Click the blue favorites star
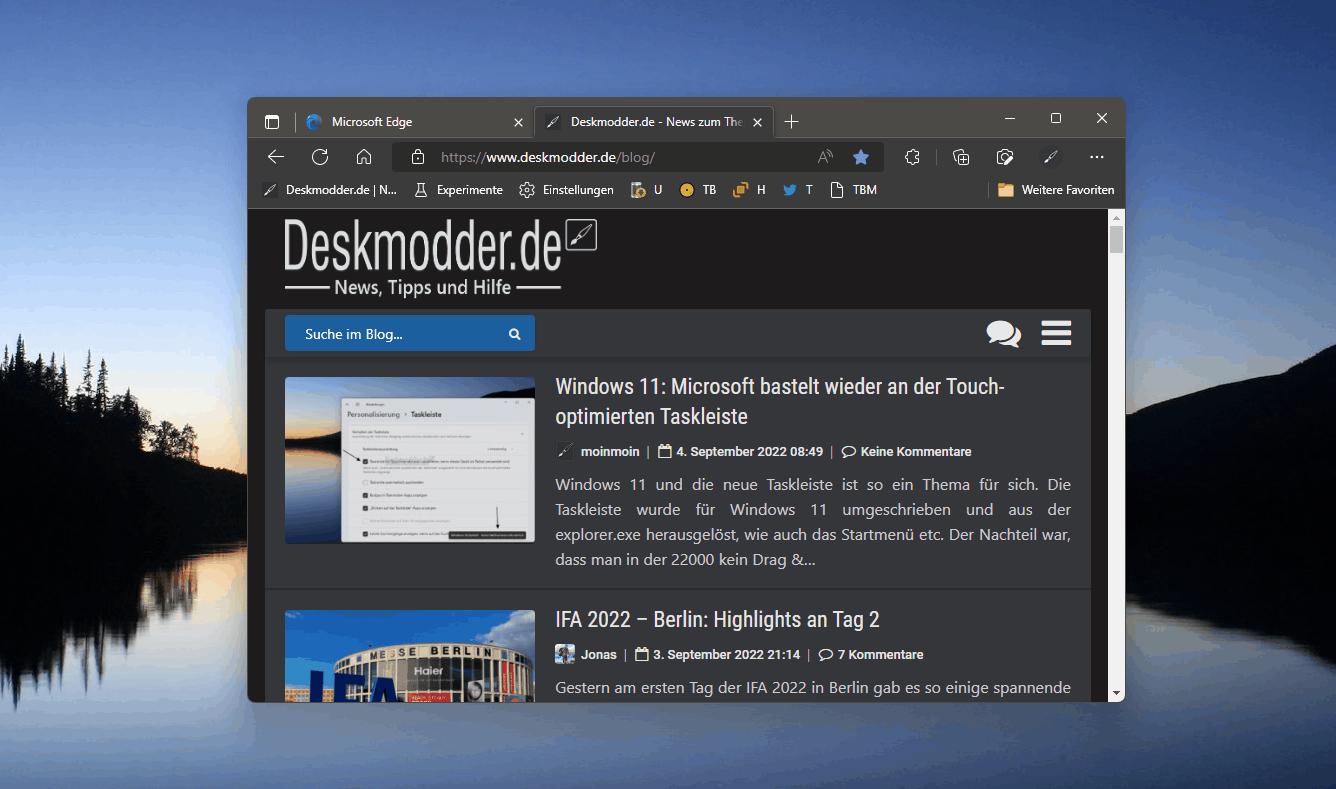 (x=861, y=157)
